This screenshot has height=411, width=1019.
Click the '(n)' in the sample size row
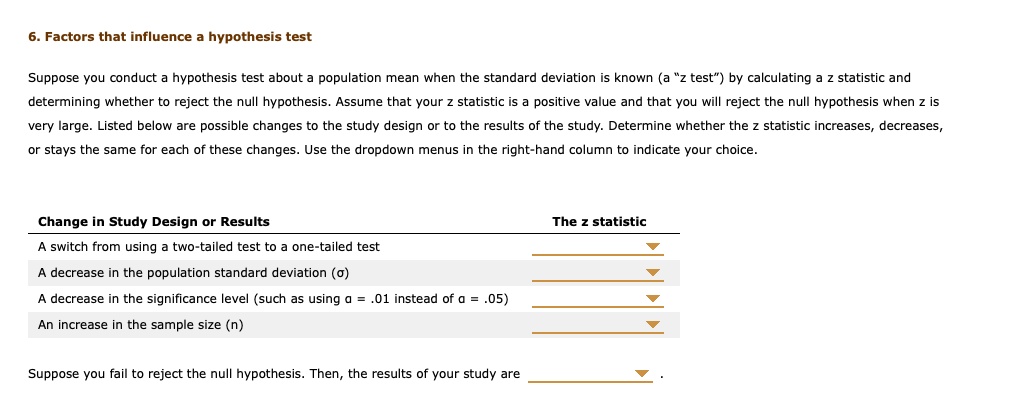pyautogui.click(x=234, y=325)
